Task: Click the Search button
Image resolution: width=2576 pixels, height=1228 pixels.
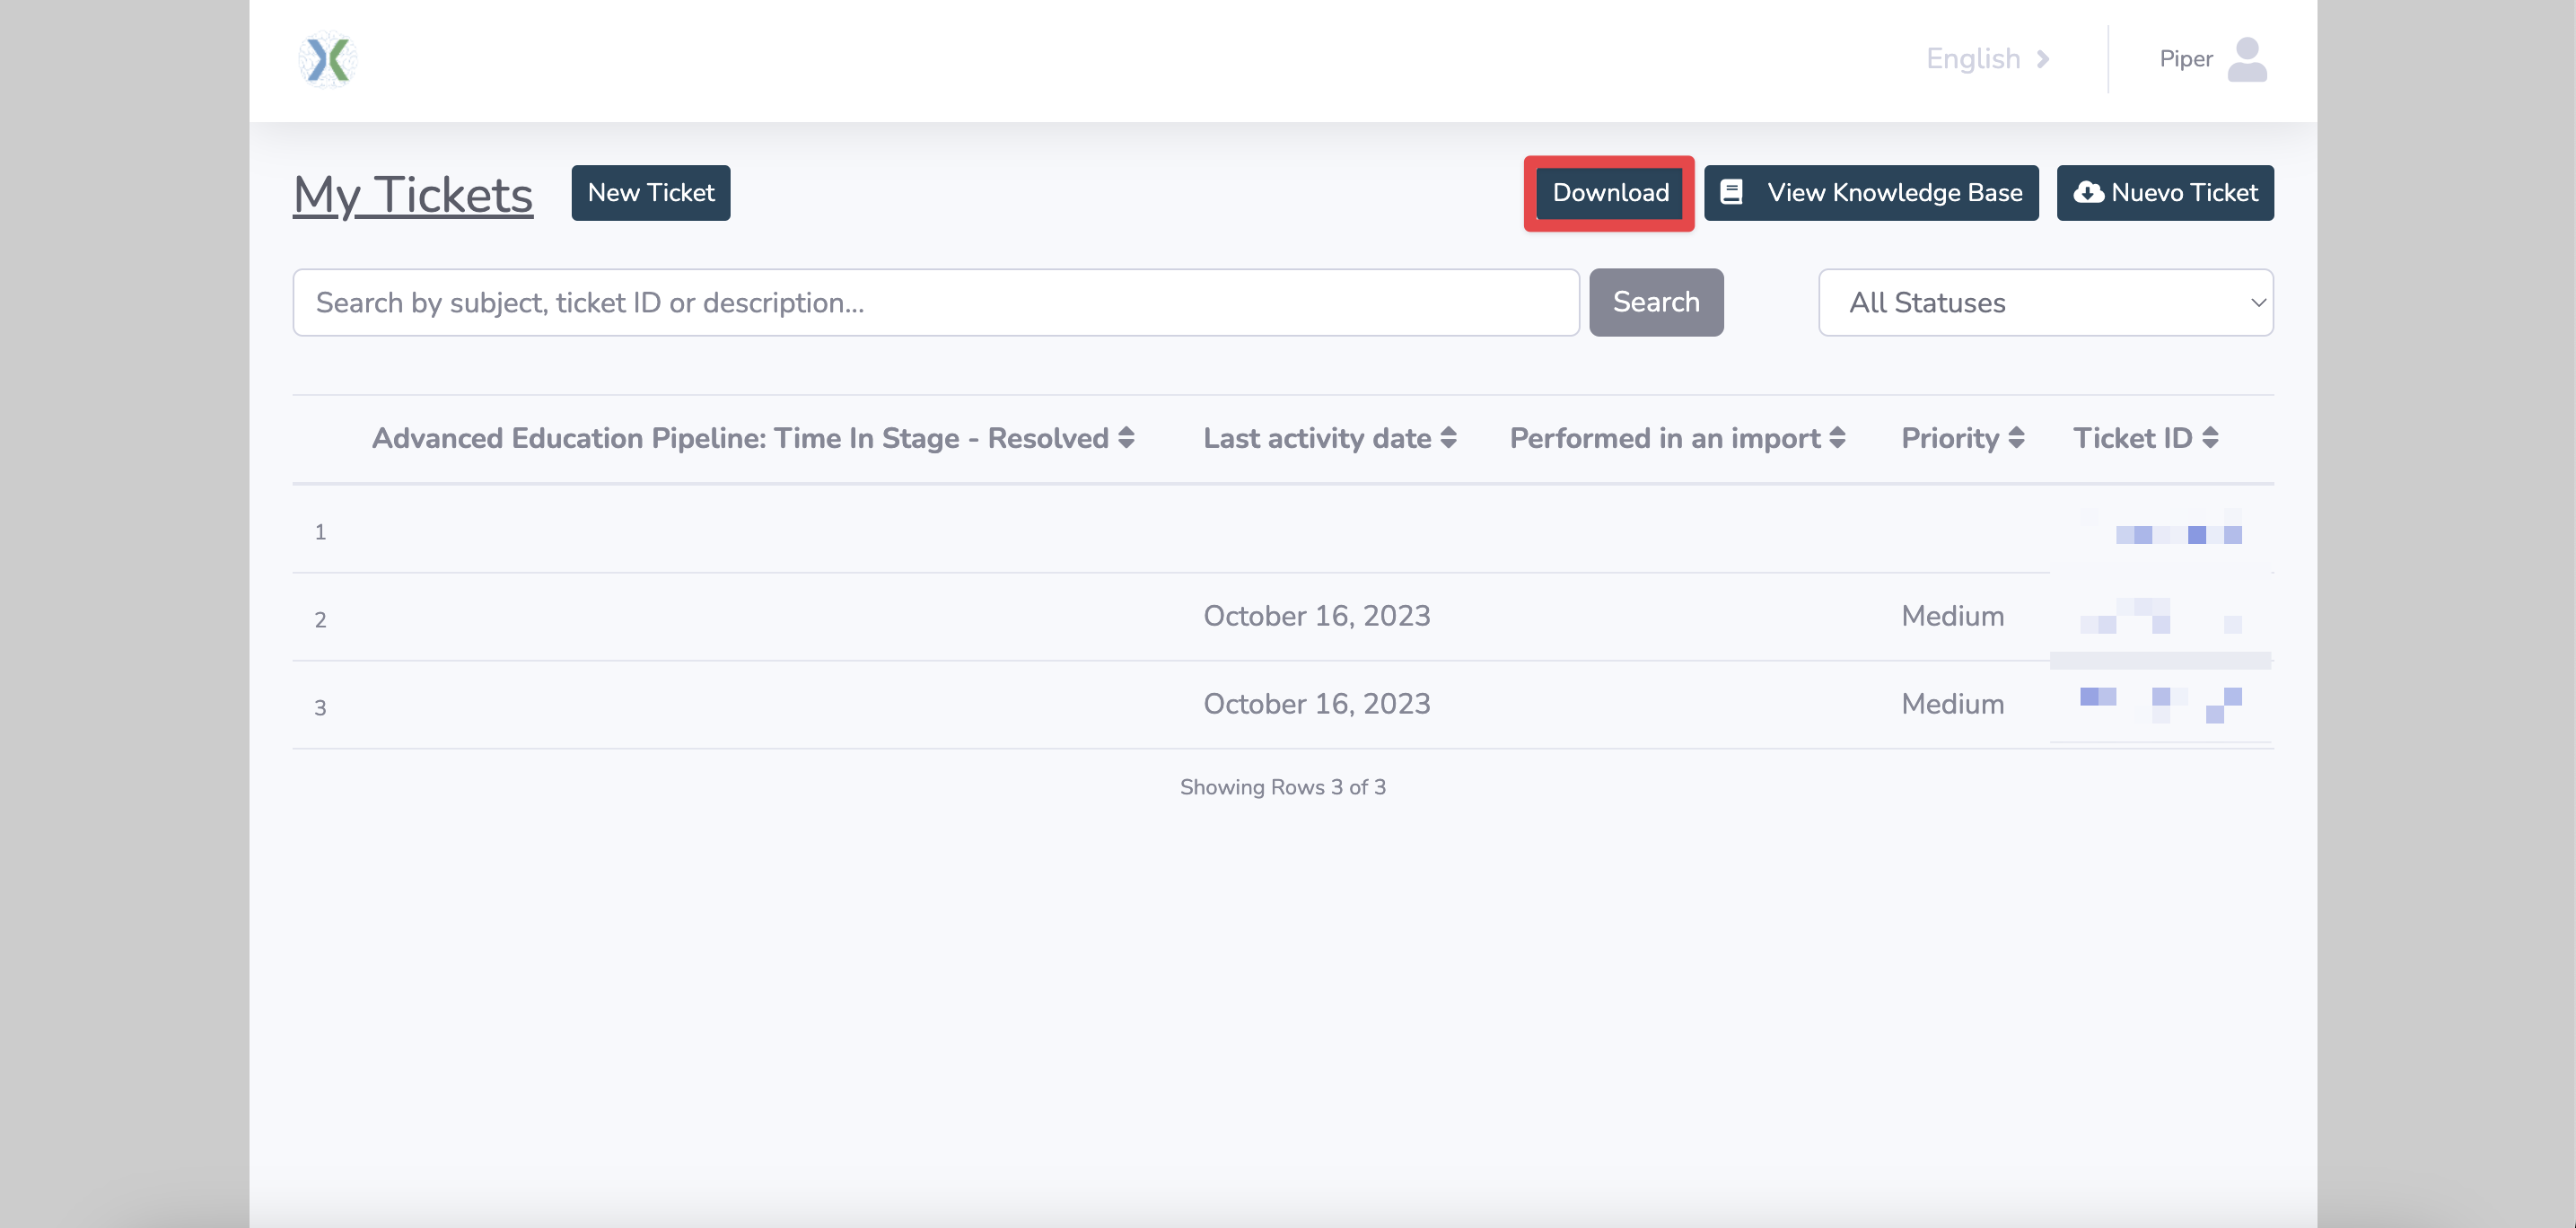Action: pos(1656,301)
